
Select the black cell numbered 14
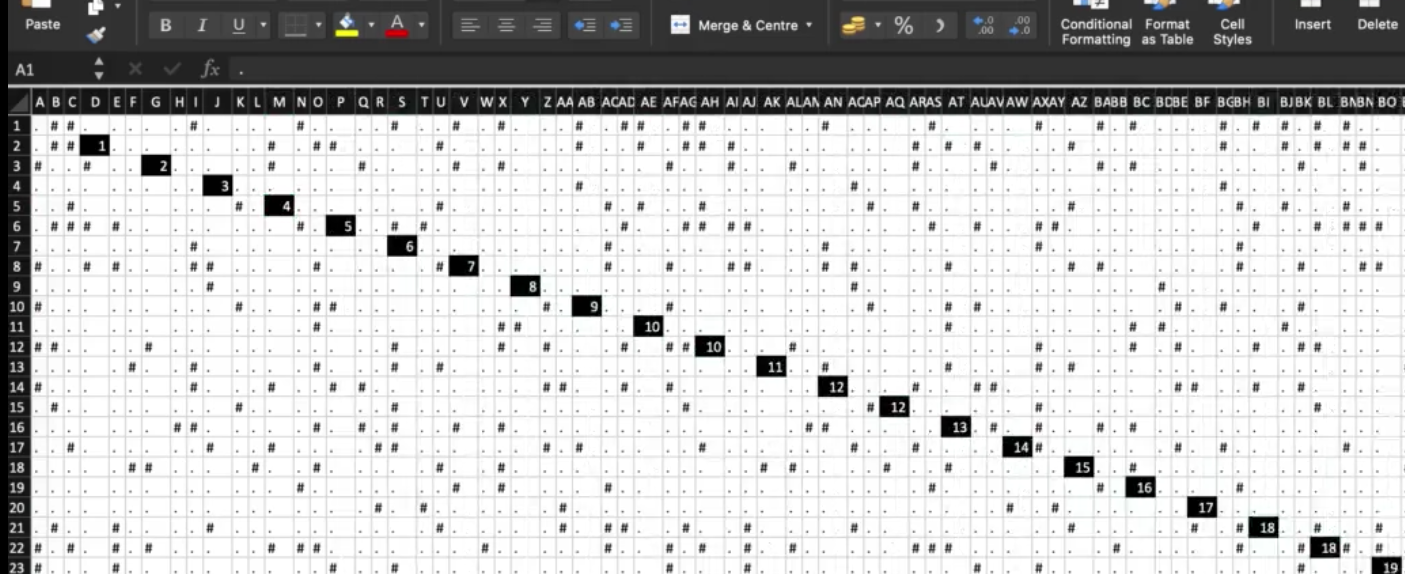tap(1017, 447)
